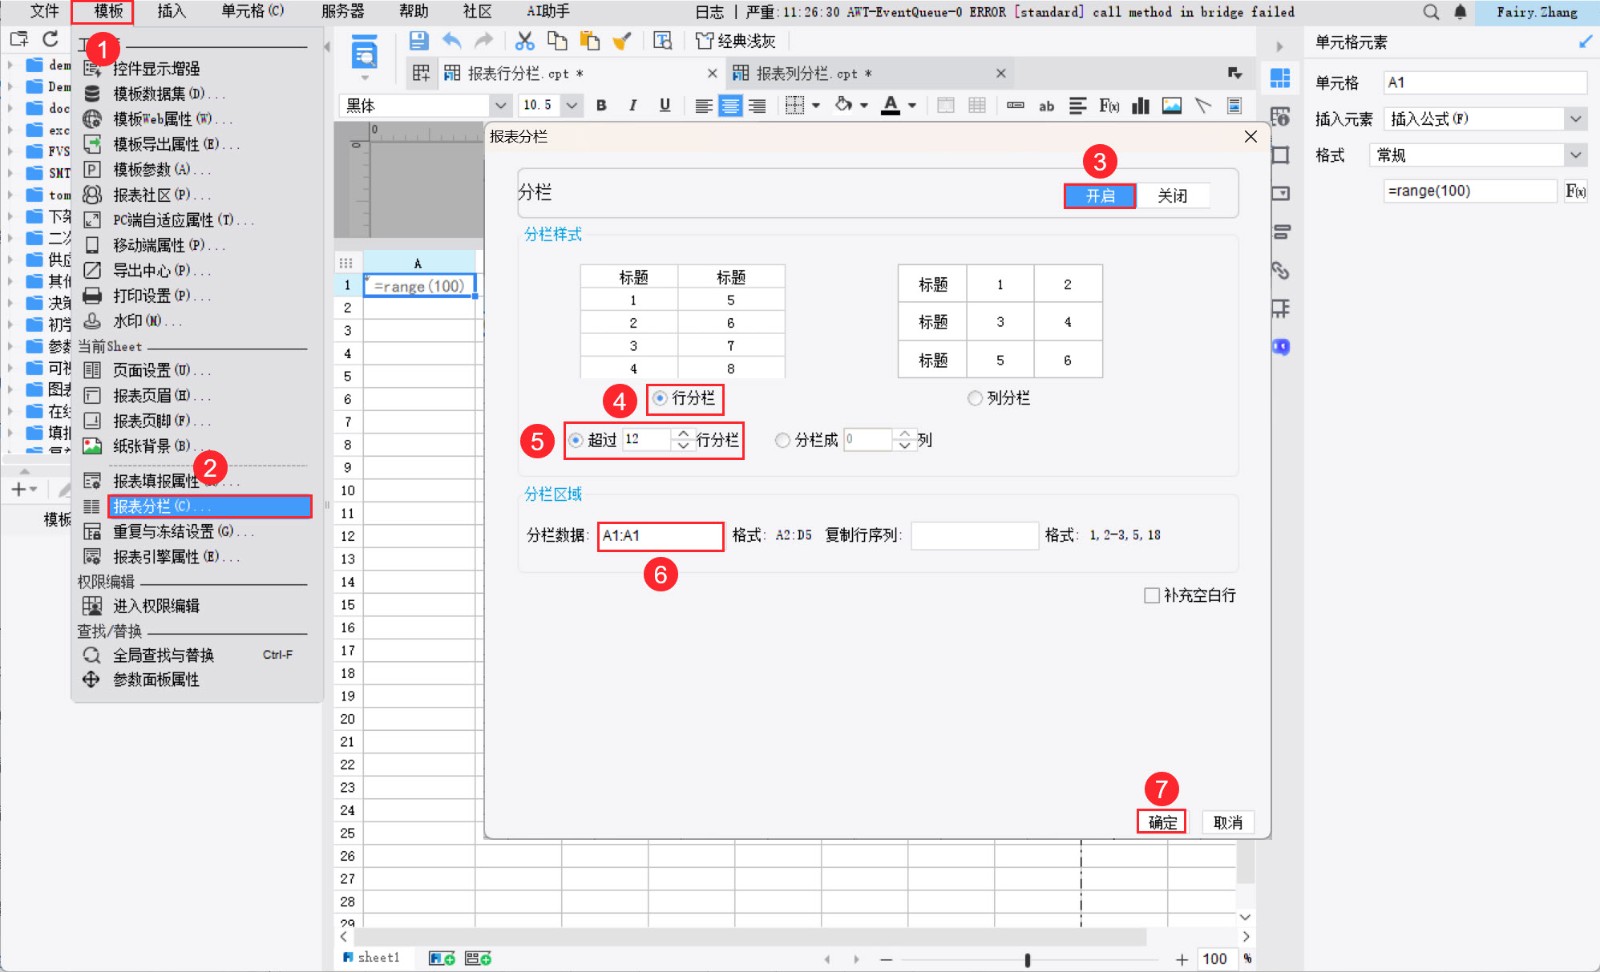Open the search icon in the top bar

[x=1431, y=12]
